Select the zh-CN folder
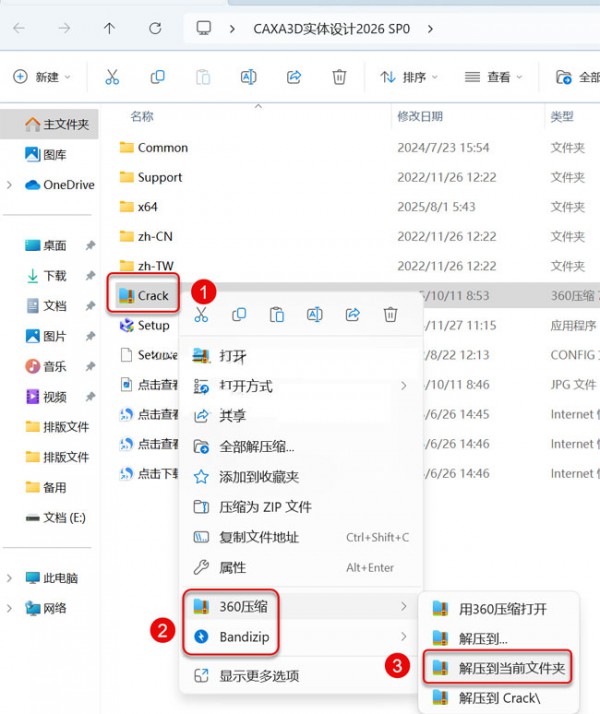Screen dimensions: 600x714 click(x=146, y=236)
